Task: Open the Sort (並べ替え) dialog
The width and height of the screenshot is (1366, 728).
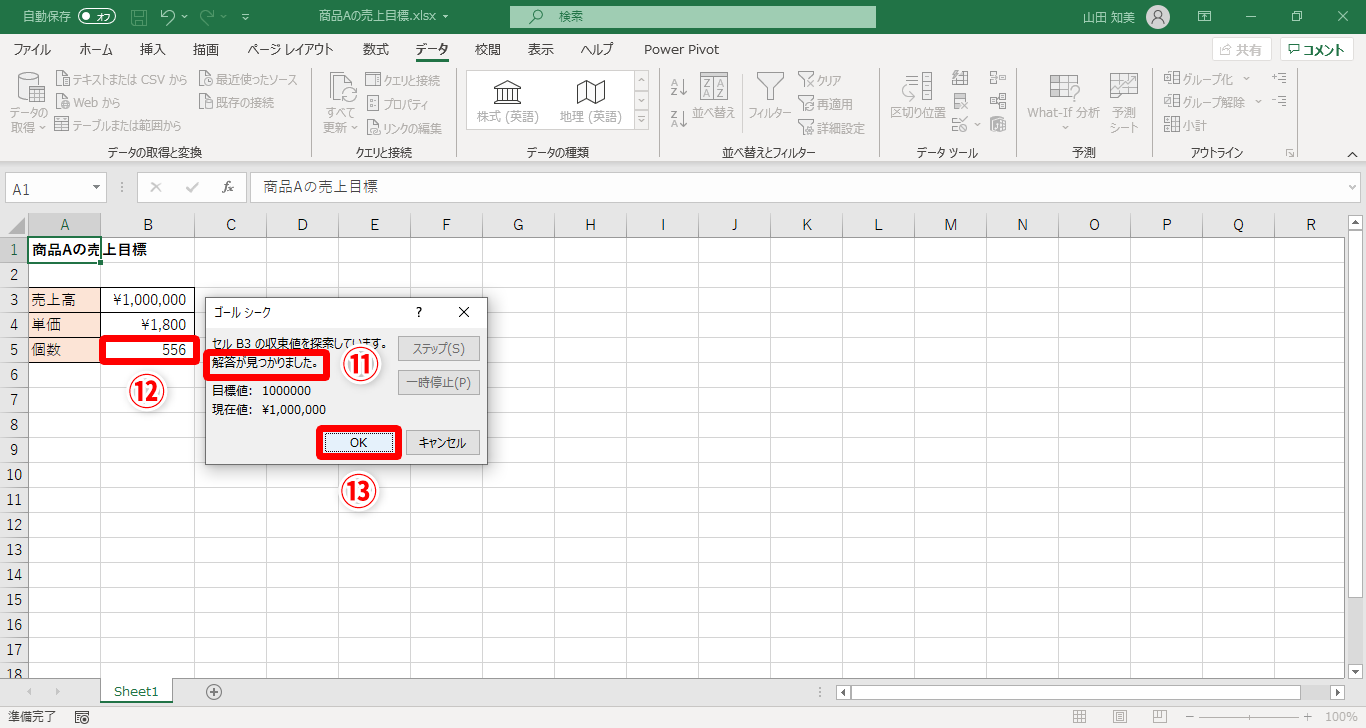Action: [714, 98]
